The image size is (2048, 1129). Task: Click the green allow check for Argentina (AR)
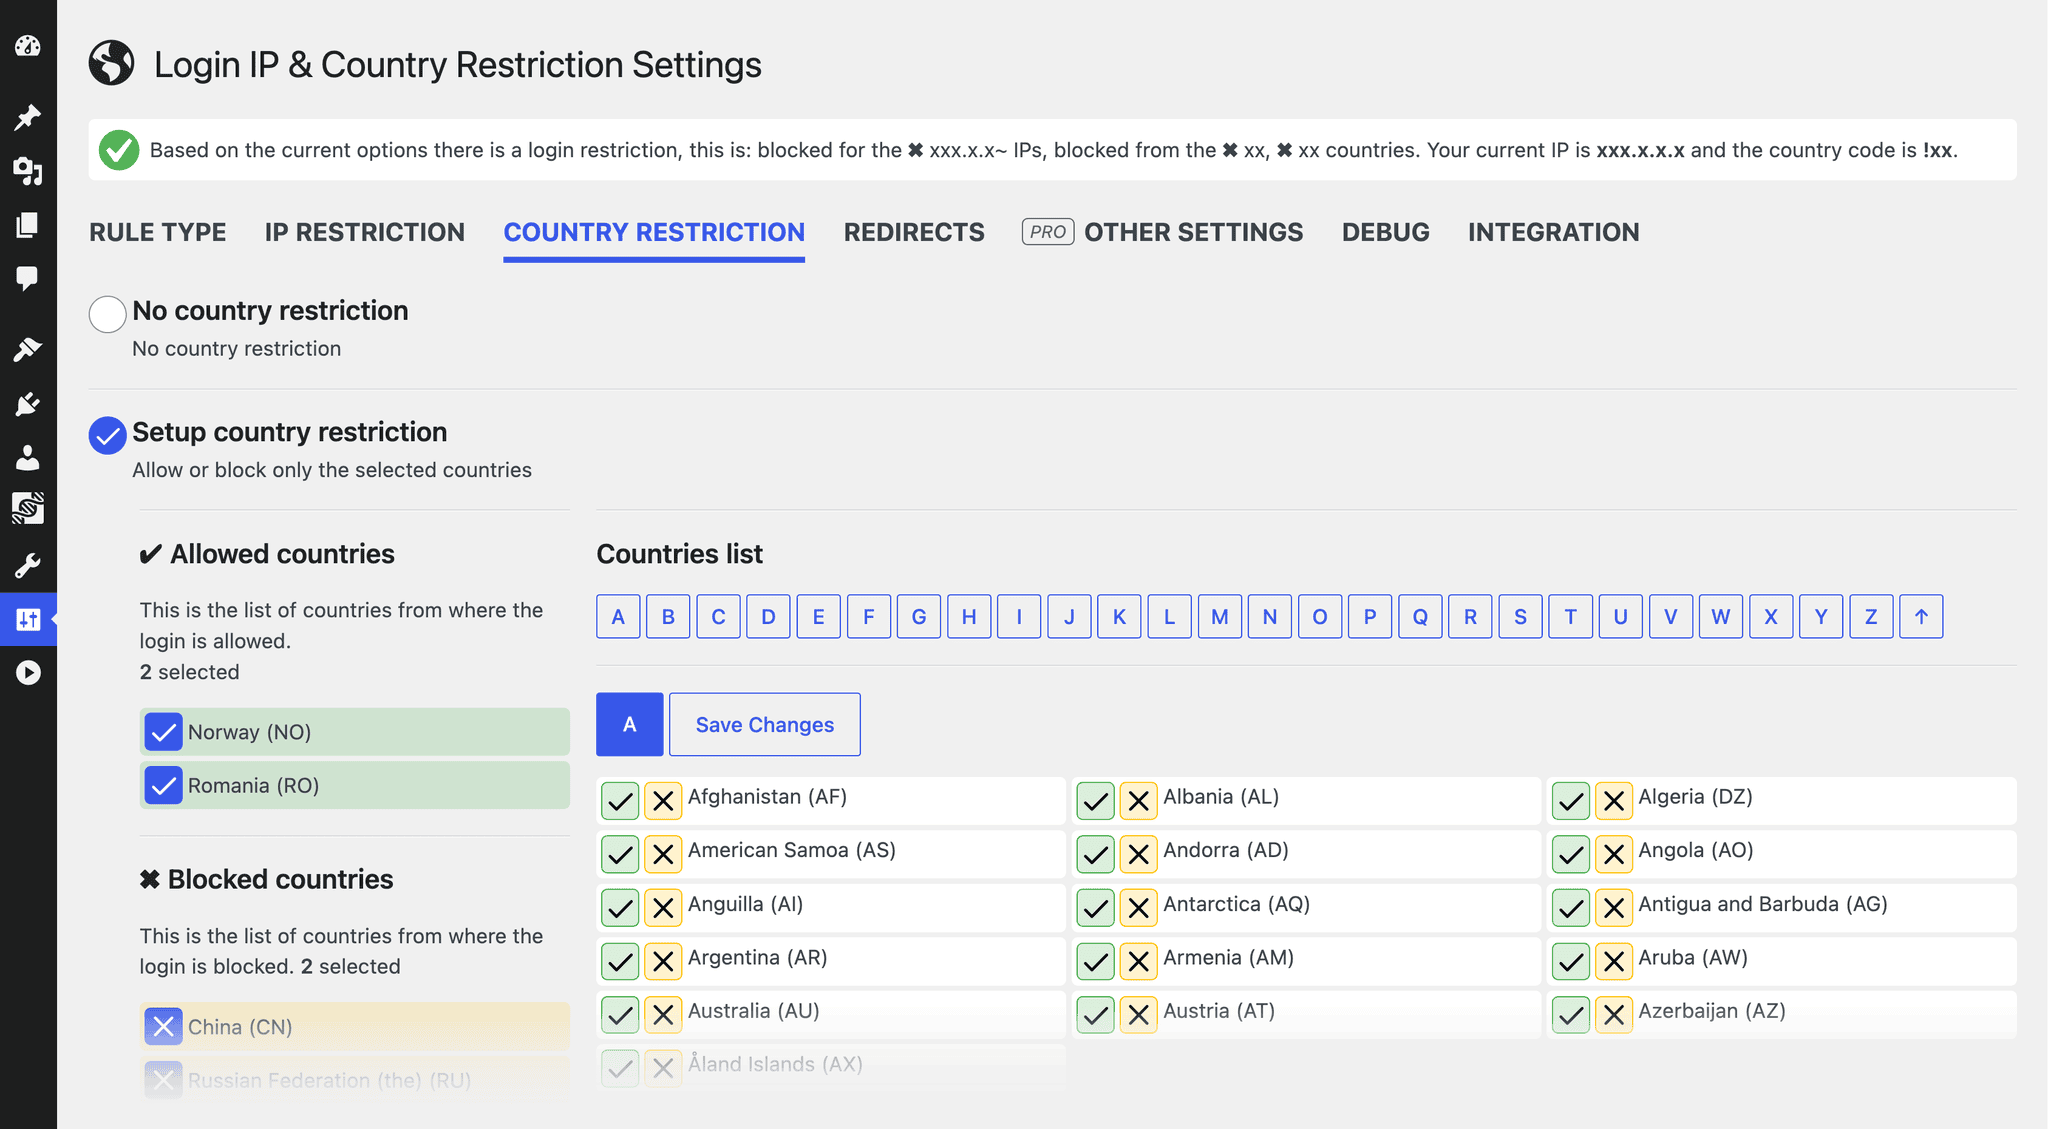620,962
